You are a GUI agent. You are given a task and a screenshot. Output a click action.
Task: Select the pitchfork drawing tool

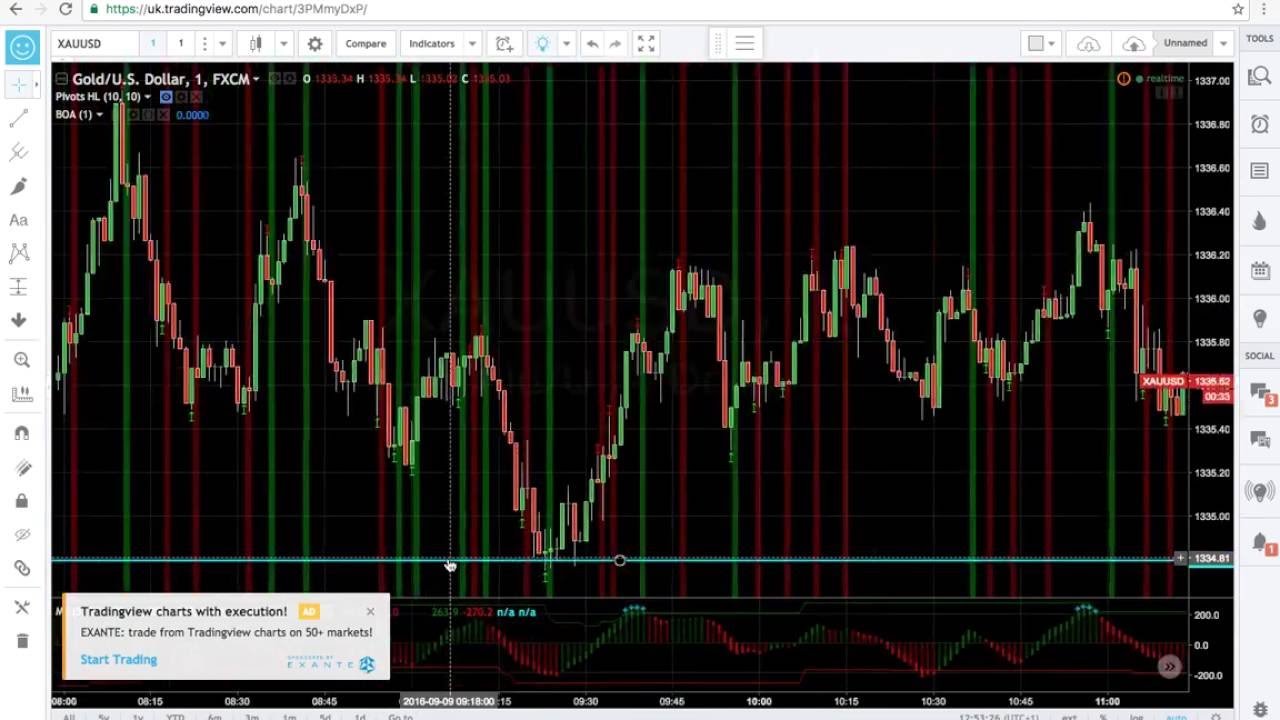(x=19, y=152)
